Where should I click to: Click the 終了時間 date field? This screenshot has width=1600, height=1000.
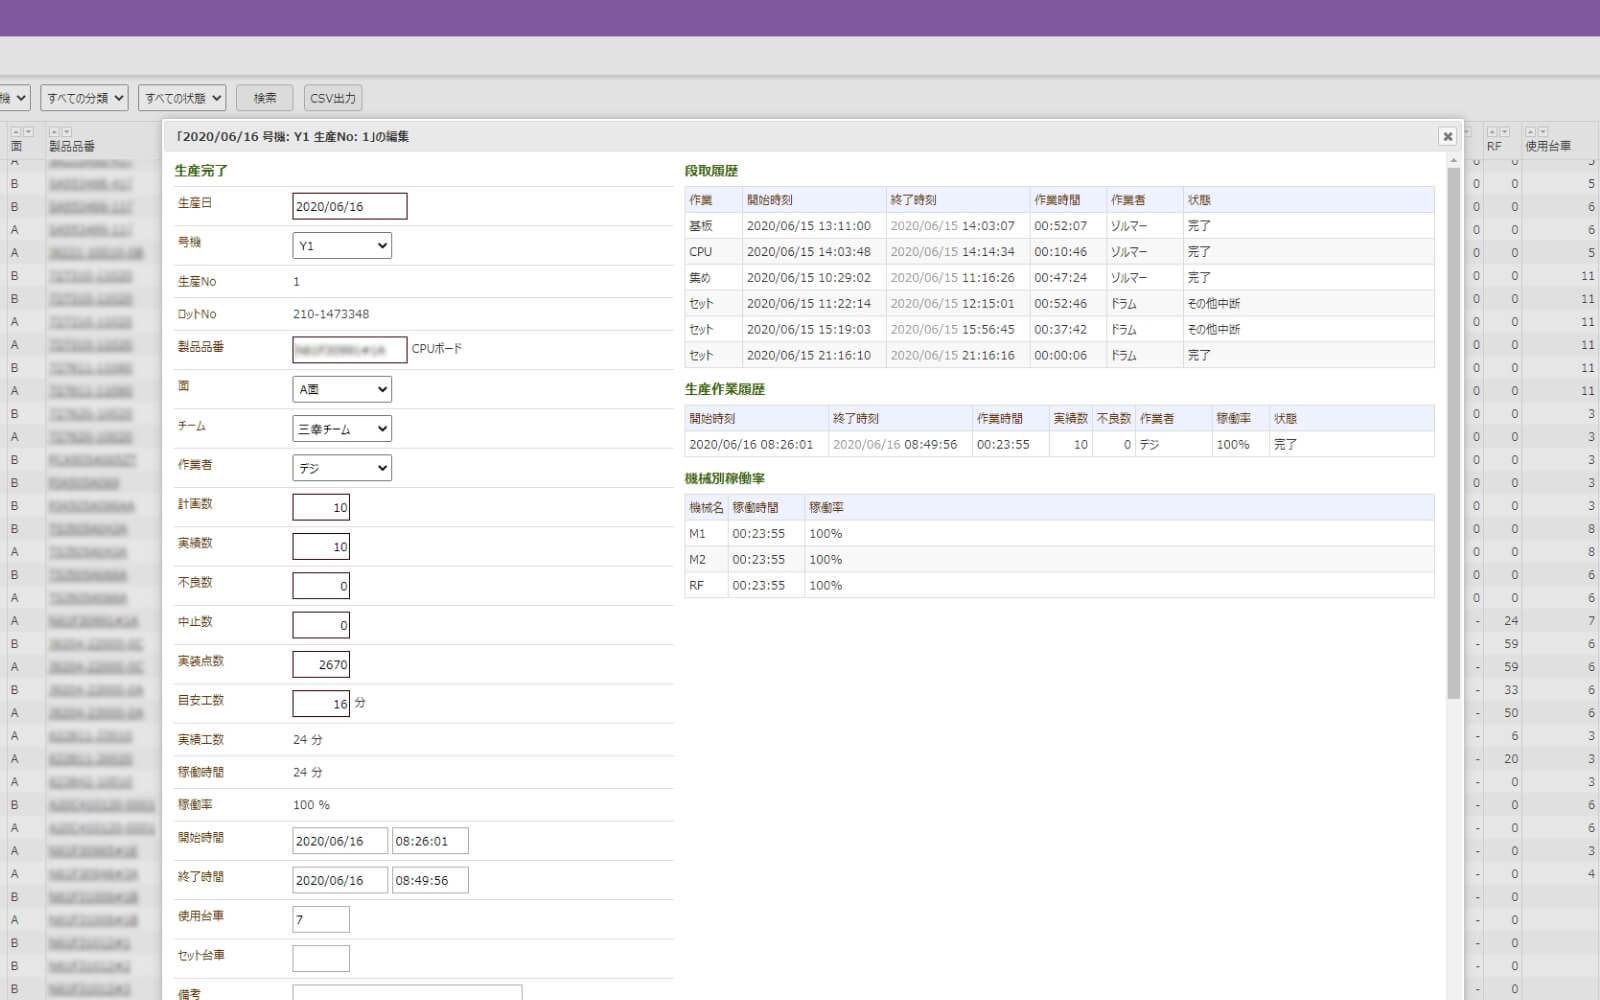340,880
